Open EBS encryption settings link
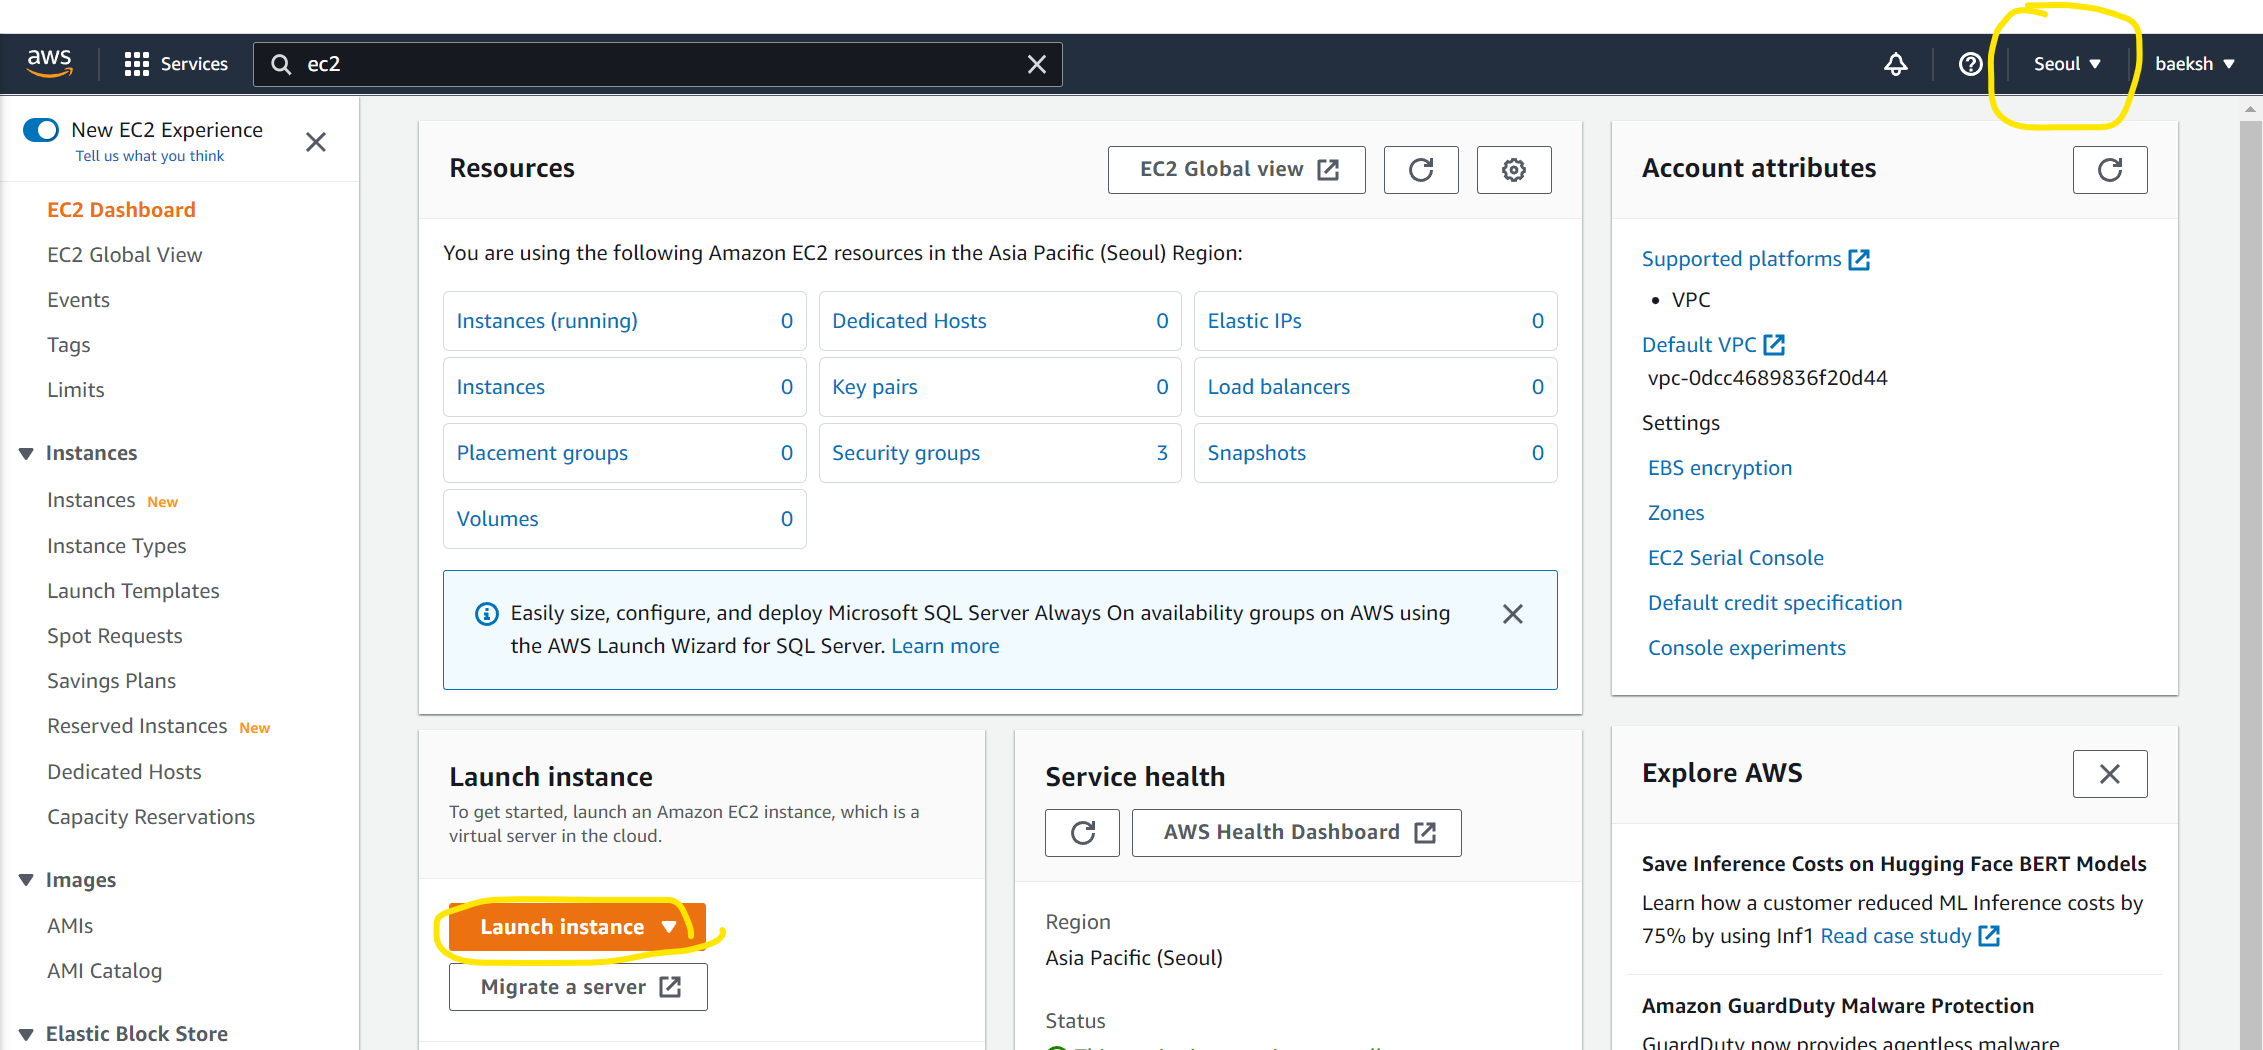Screen dimensions: 2263x1050 pos(1720,468)
